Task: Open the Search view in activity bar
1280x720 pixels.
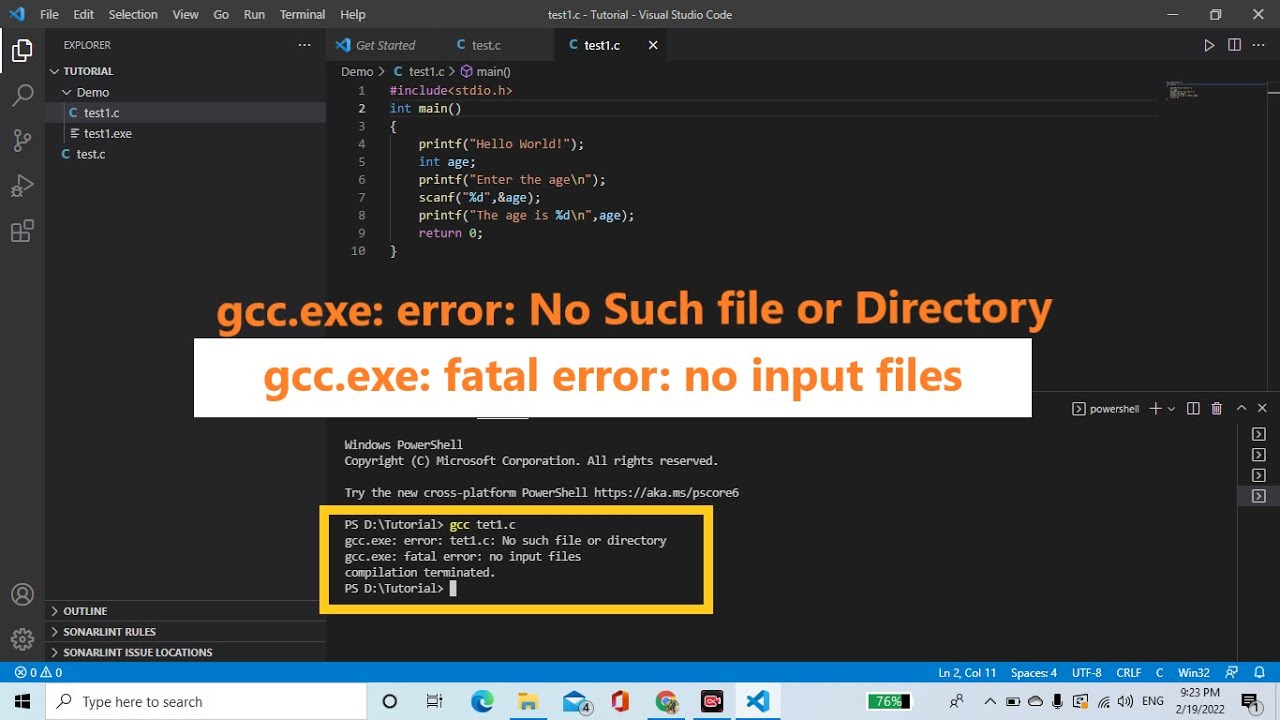Action: tap(22, 96)
